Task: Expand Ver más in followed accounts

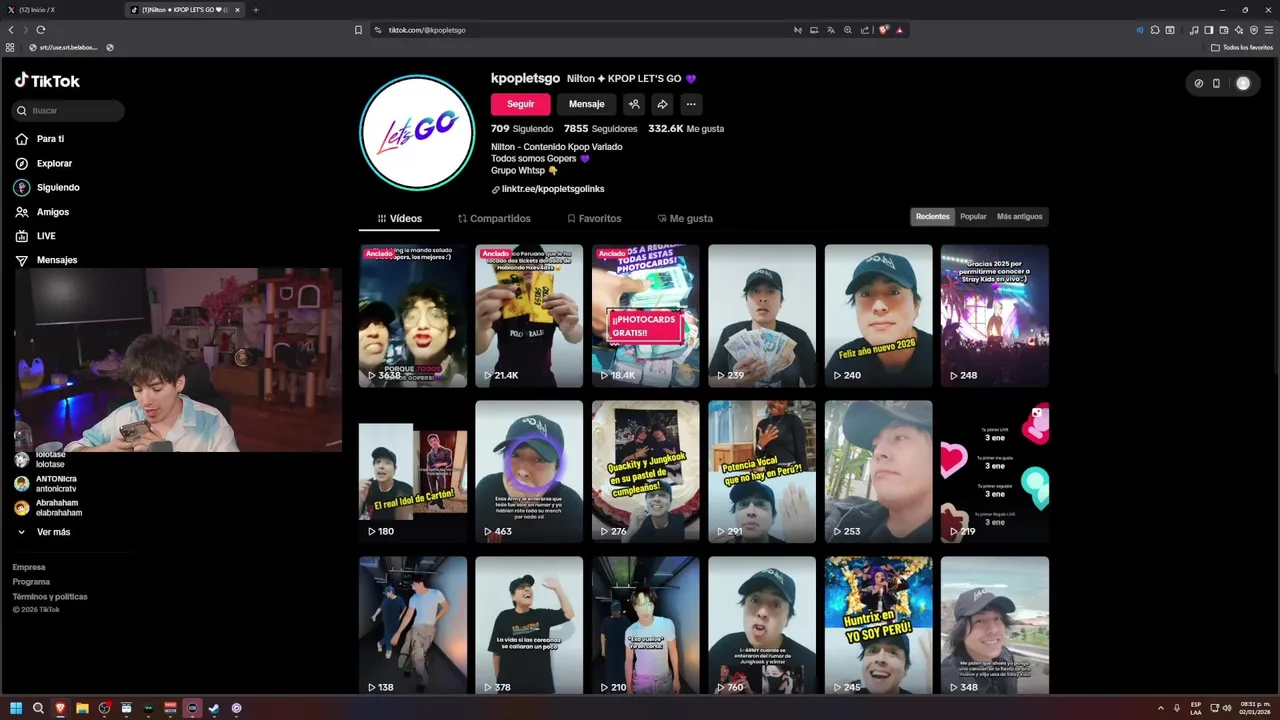Action: click(43, 532)
